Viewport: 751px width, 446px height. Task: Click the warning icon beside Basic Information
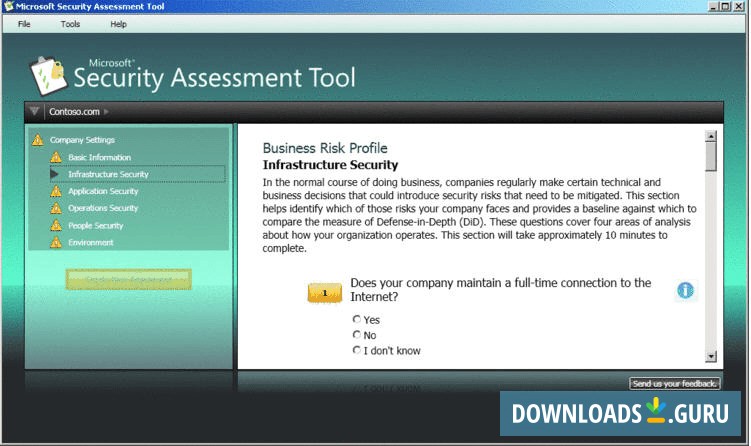56,157
